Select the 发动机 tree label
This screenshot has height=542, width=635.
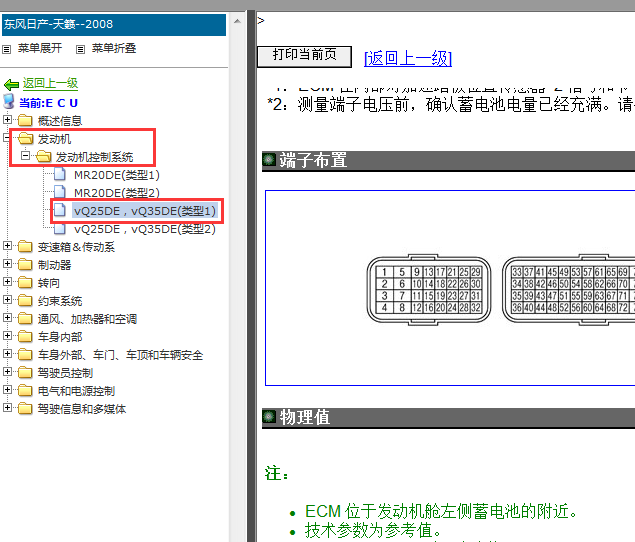coord(54,139)
